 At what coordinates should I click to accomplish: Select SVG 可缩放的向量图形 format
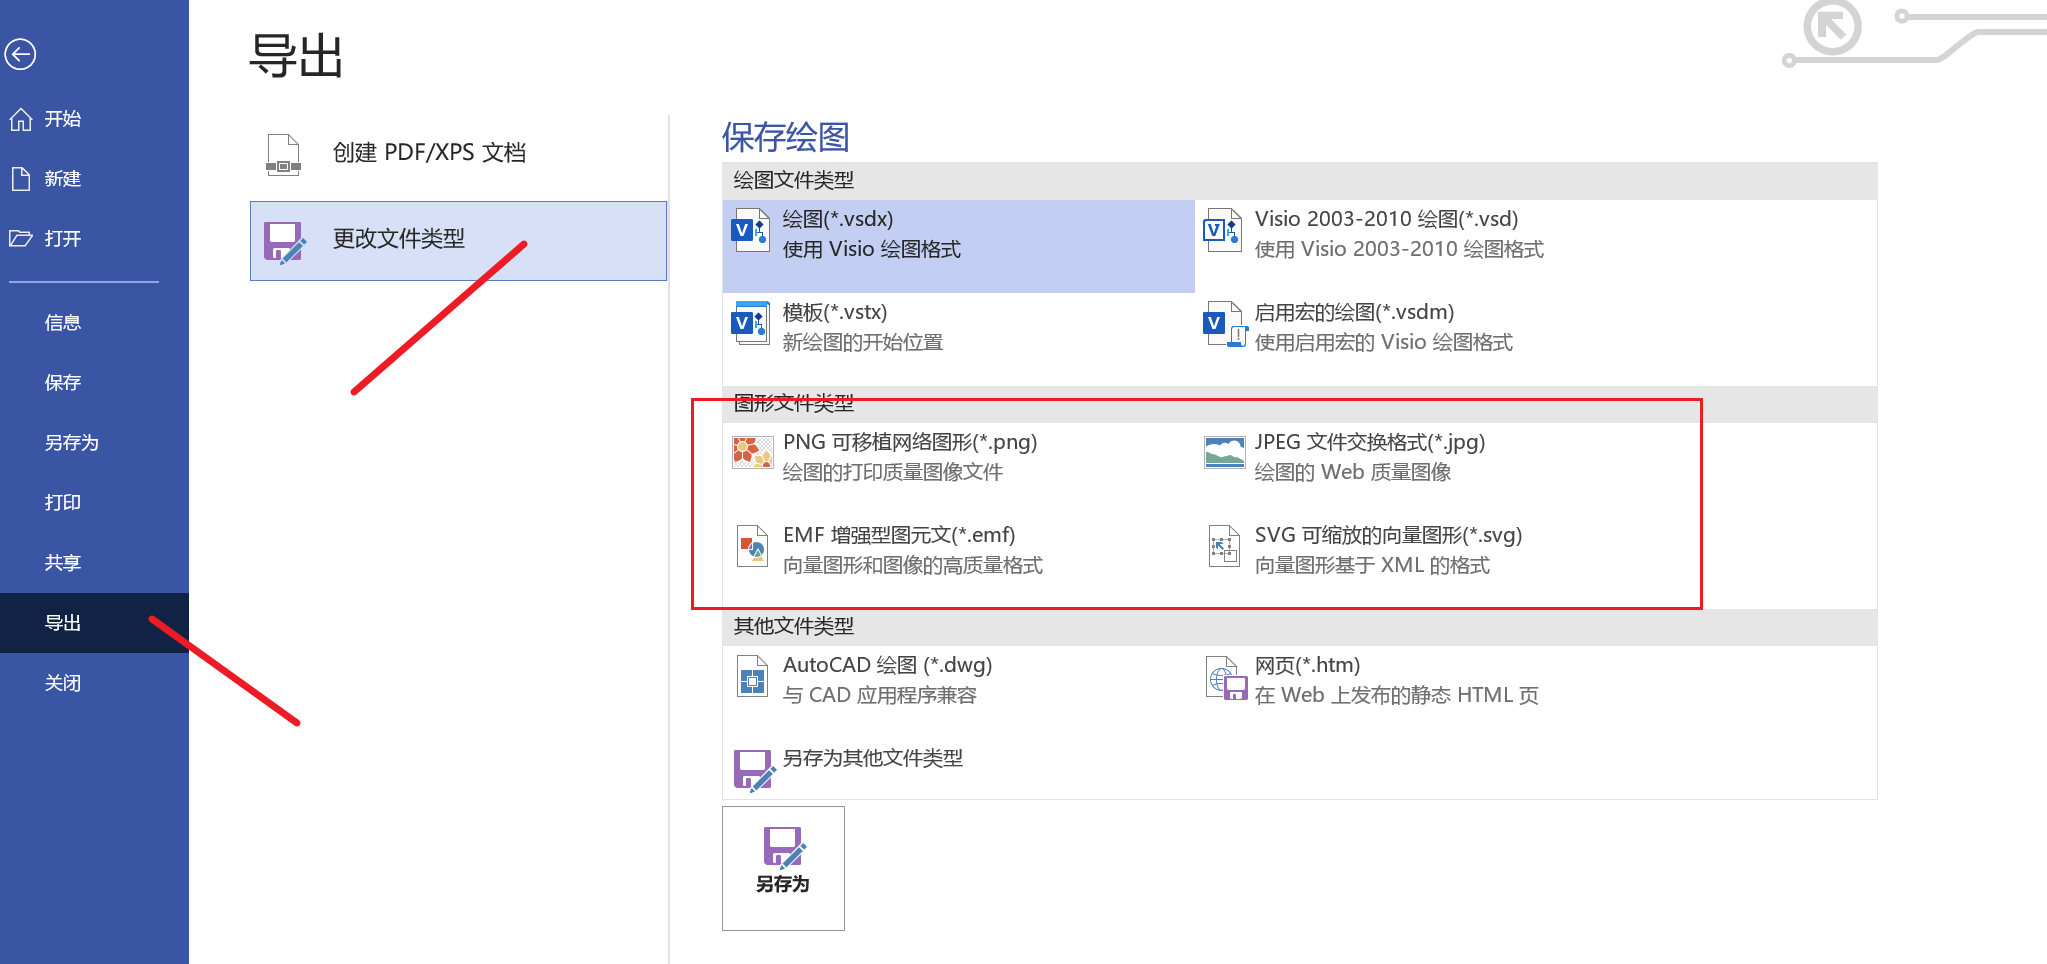pyautogui.click(x=1388, y=549)
